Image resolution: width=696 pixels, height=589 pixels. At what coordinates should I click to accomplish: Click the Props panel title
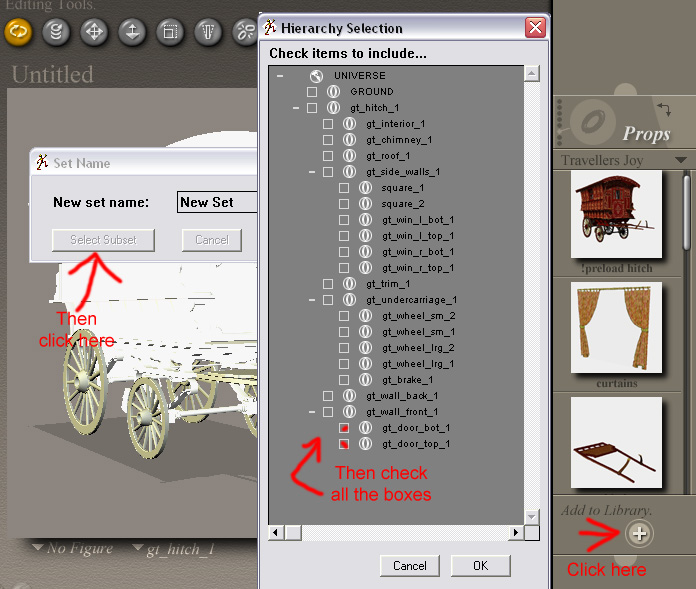(x=646, y=134)
